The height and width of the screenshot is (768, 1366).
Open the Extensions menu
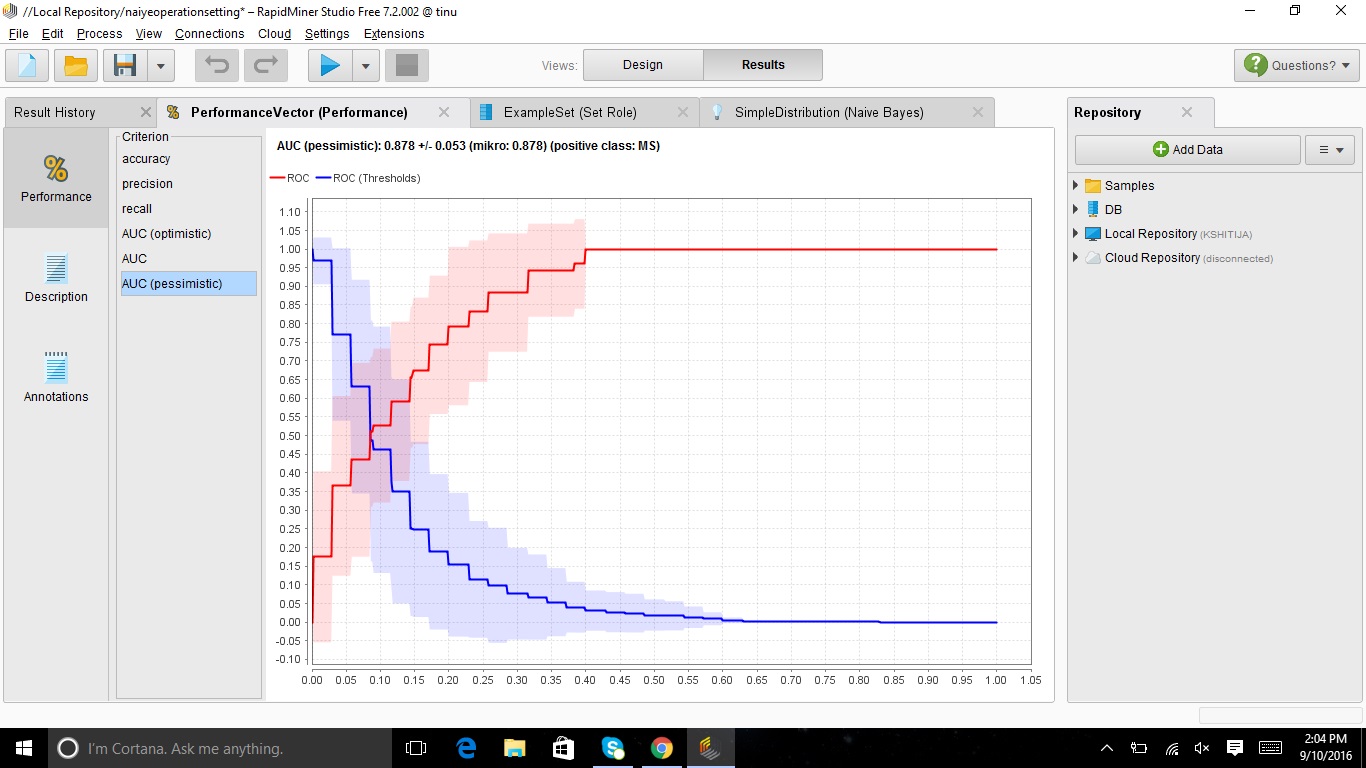[x=393, y=33]
